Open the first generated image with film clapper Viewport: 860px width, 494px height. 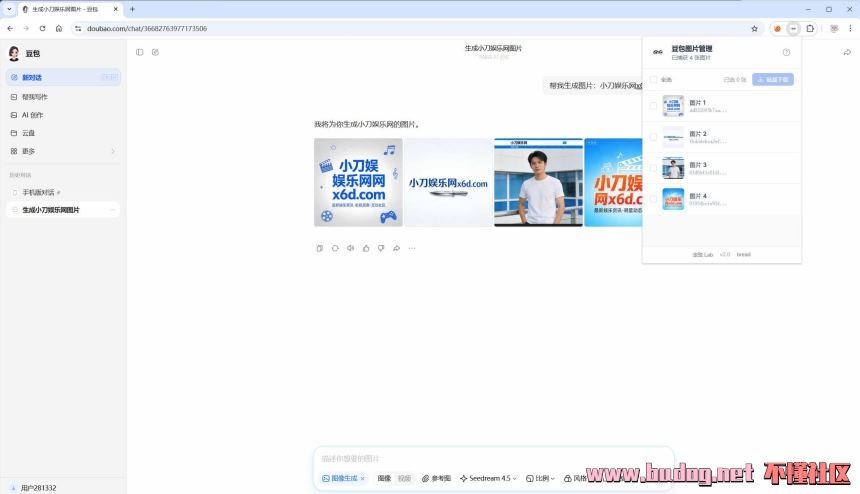(x=358, y=182)
